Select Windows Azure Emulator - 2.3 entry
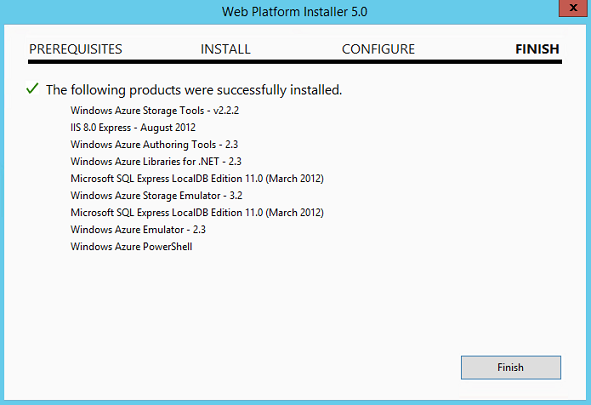The image size is (591, 405). tap(138, 229)
